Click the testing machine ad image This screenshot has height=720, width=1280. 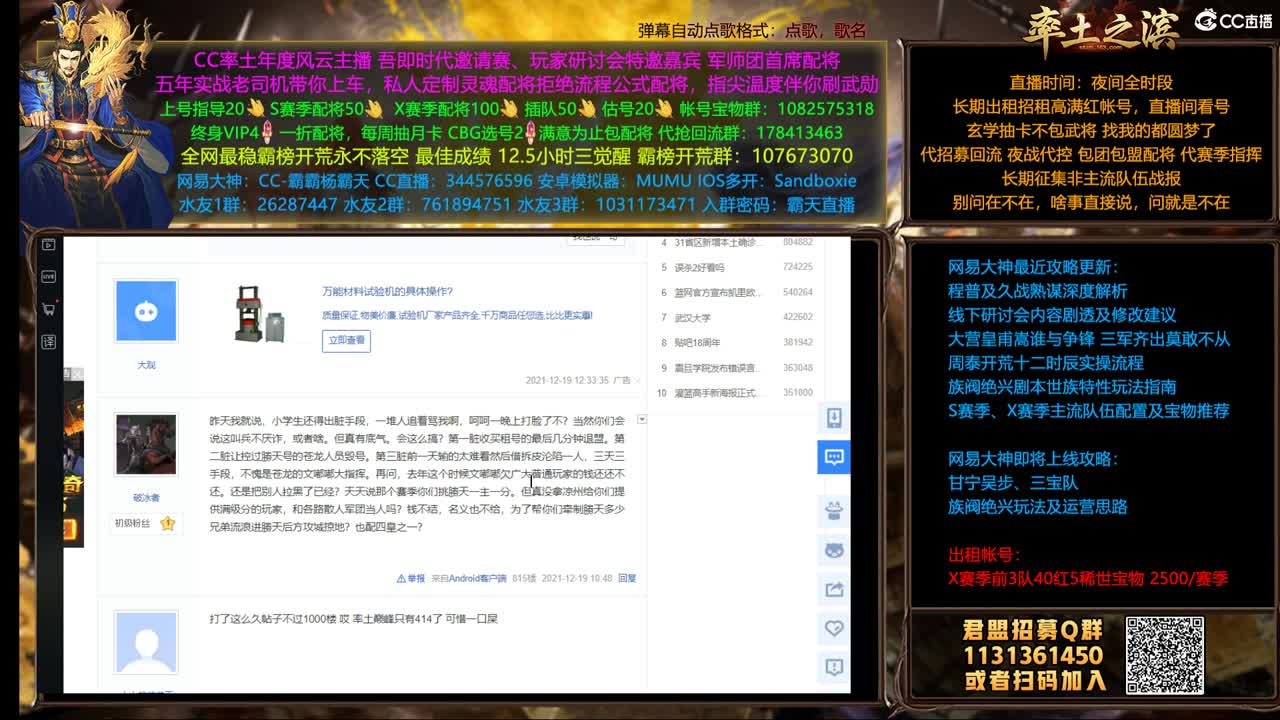[x=261, y=314]
